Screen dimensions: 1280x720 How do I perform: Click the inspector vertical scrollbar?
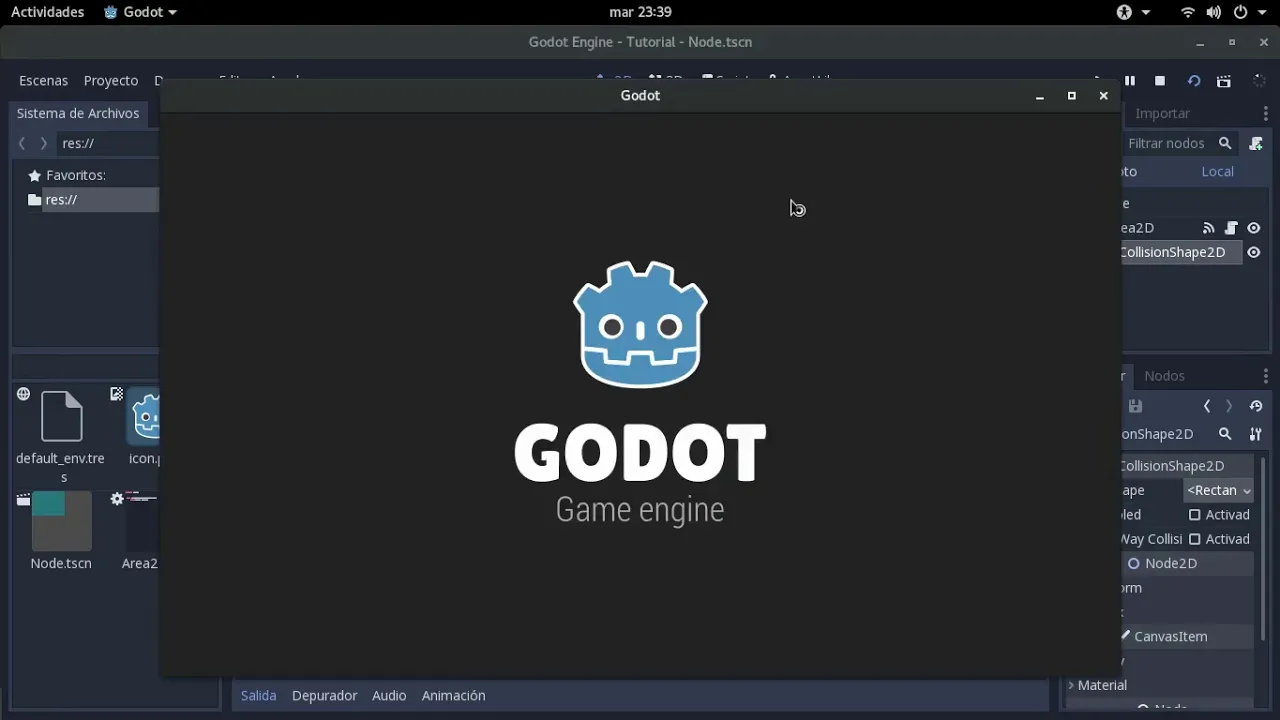tap(1263, 548)
